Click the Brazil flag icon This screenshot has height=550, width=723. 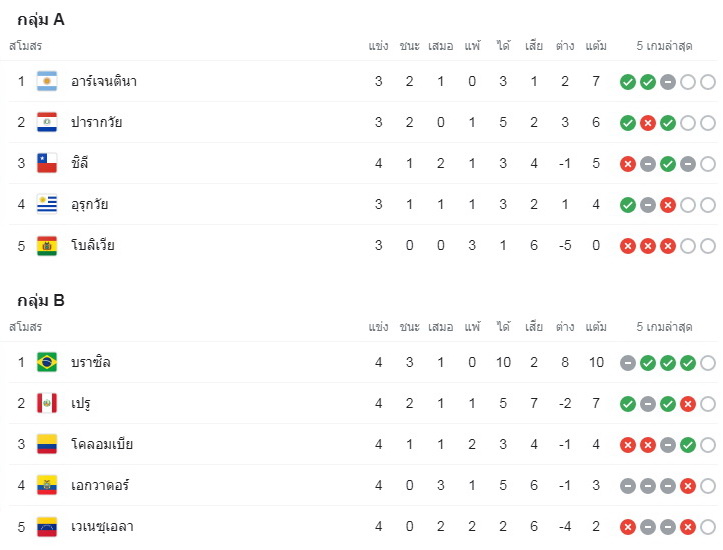(47, 362)
